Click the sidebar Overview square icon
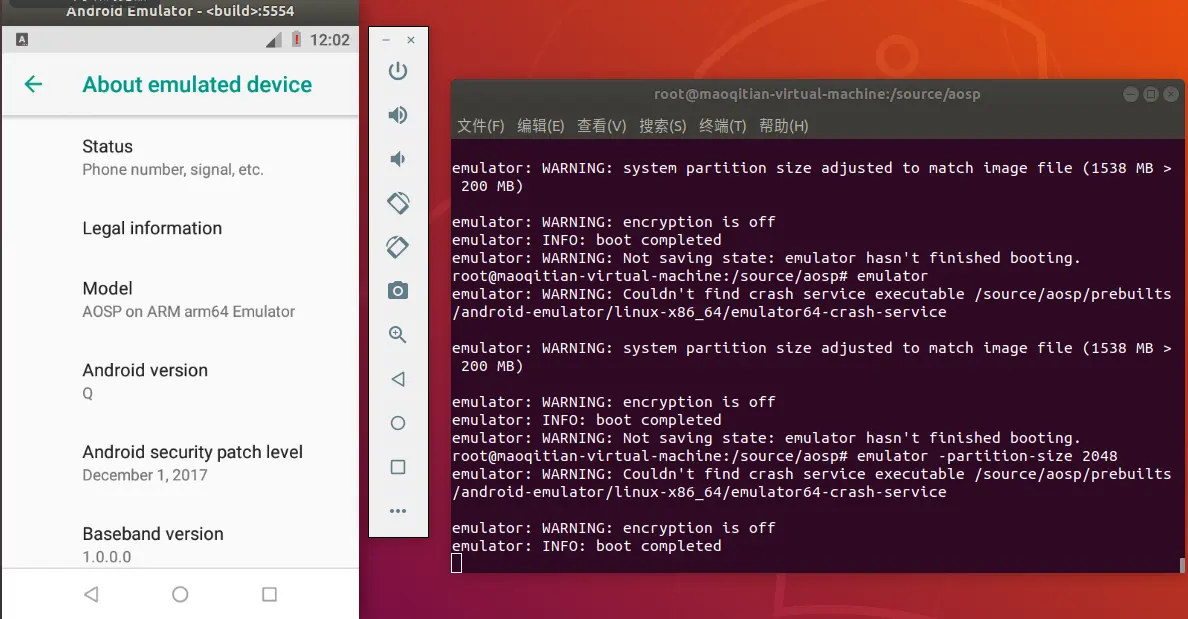Screen dimensions: 1188x619 (x=398, y=467)
